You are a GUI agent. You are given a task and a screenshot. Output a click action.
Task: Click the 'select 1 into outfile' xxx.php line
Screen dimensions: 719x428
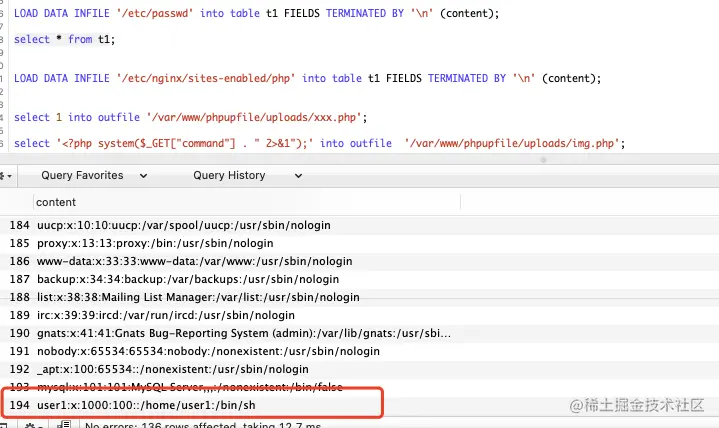190,117
